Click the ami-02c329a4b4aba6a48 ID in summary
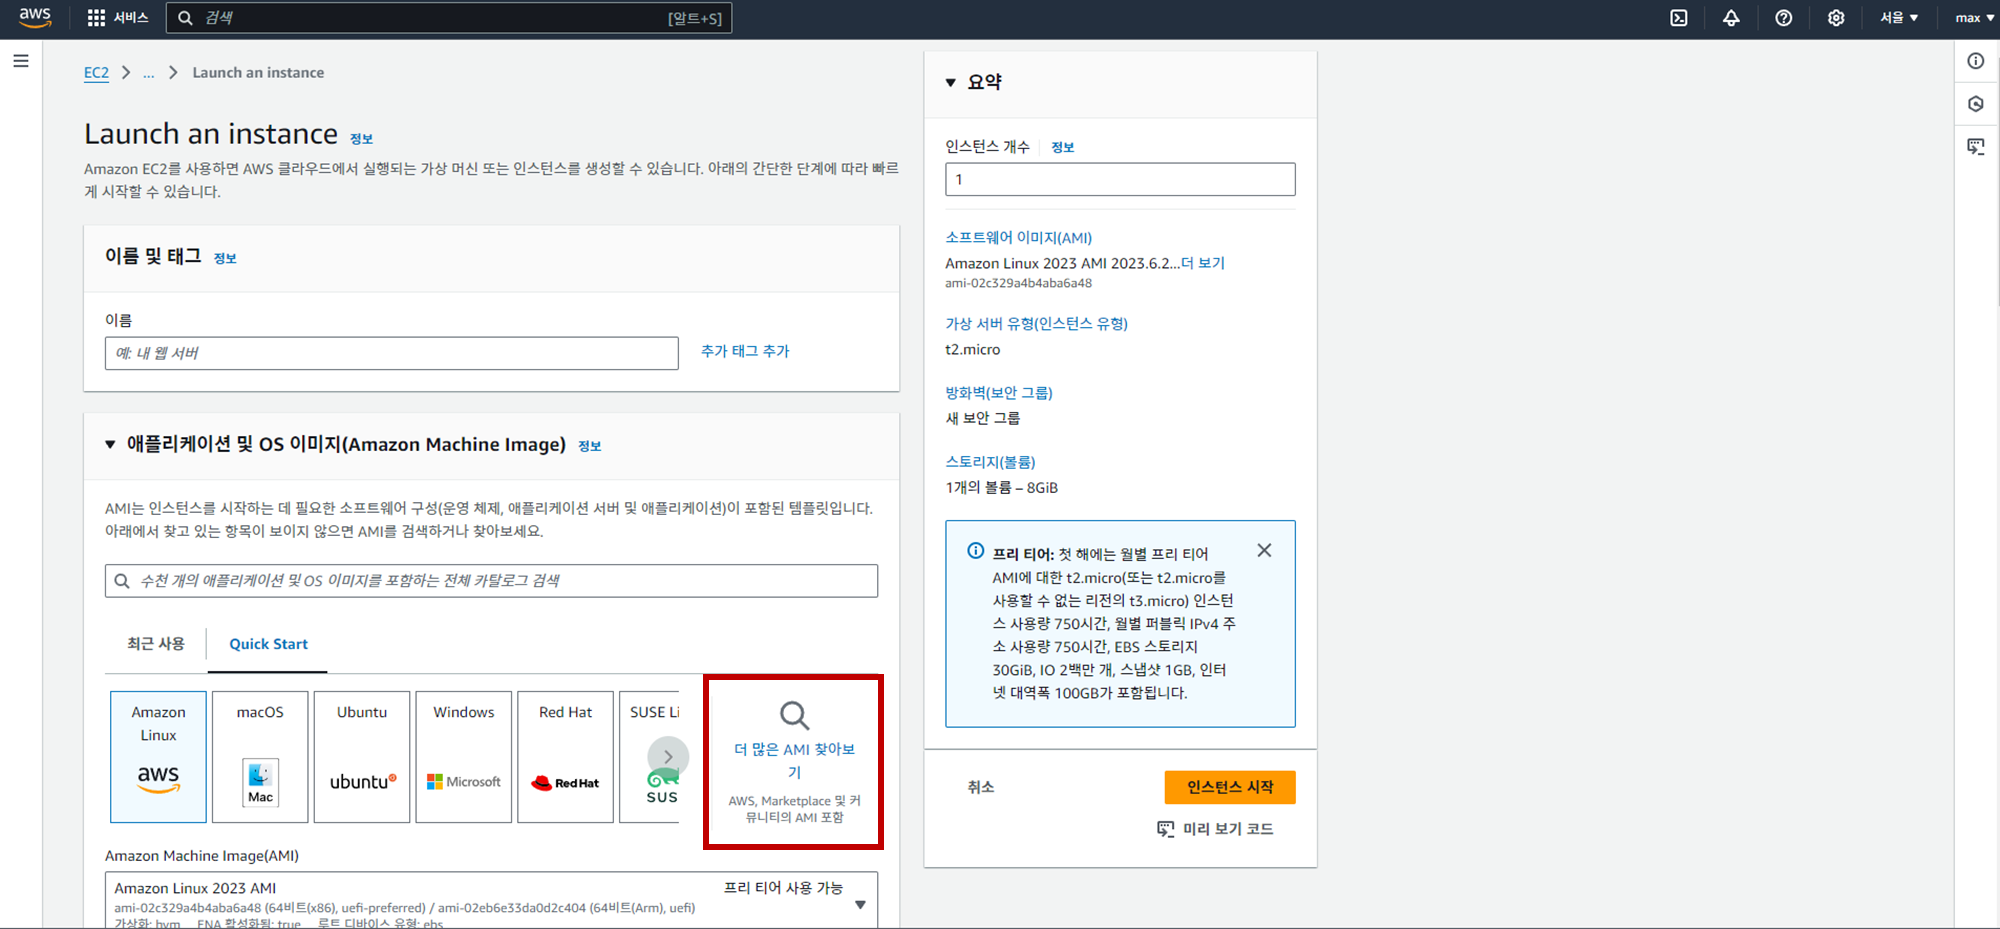Image resolution: width=2000 pixels, height=929 pixels. [x=1018, y=283]
